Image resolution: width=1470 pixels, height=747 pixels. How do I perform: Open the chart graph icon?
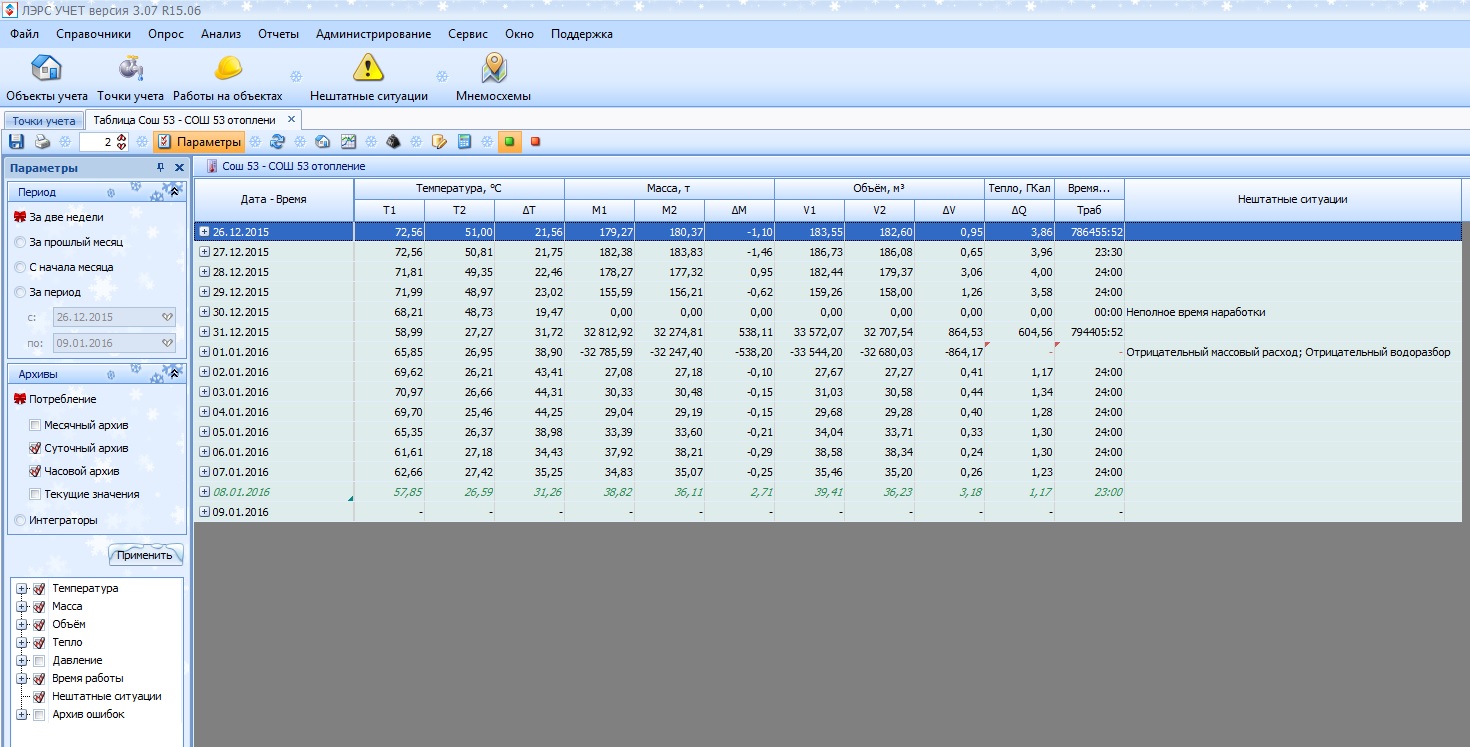point(348,142)
